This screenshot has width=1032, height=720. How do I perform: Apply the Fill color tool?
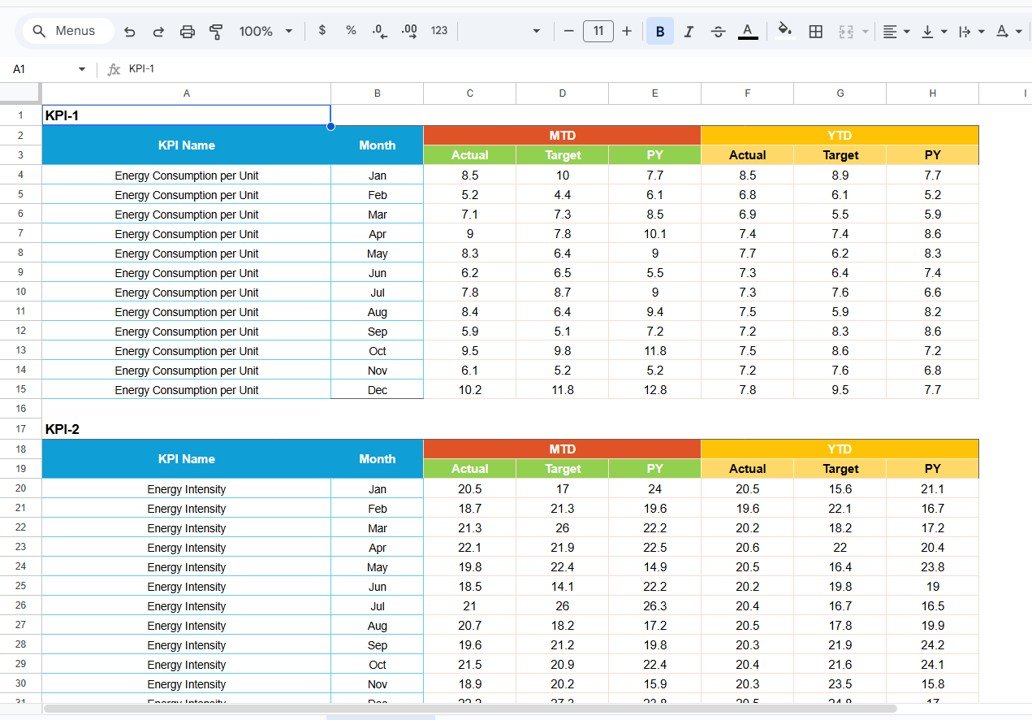pos(784,31)
